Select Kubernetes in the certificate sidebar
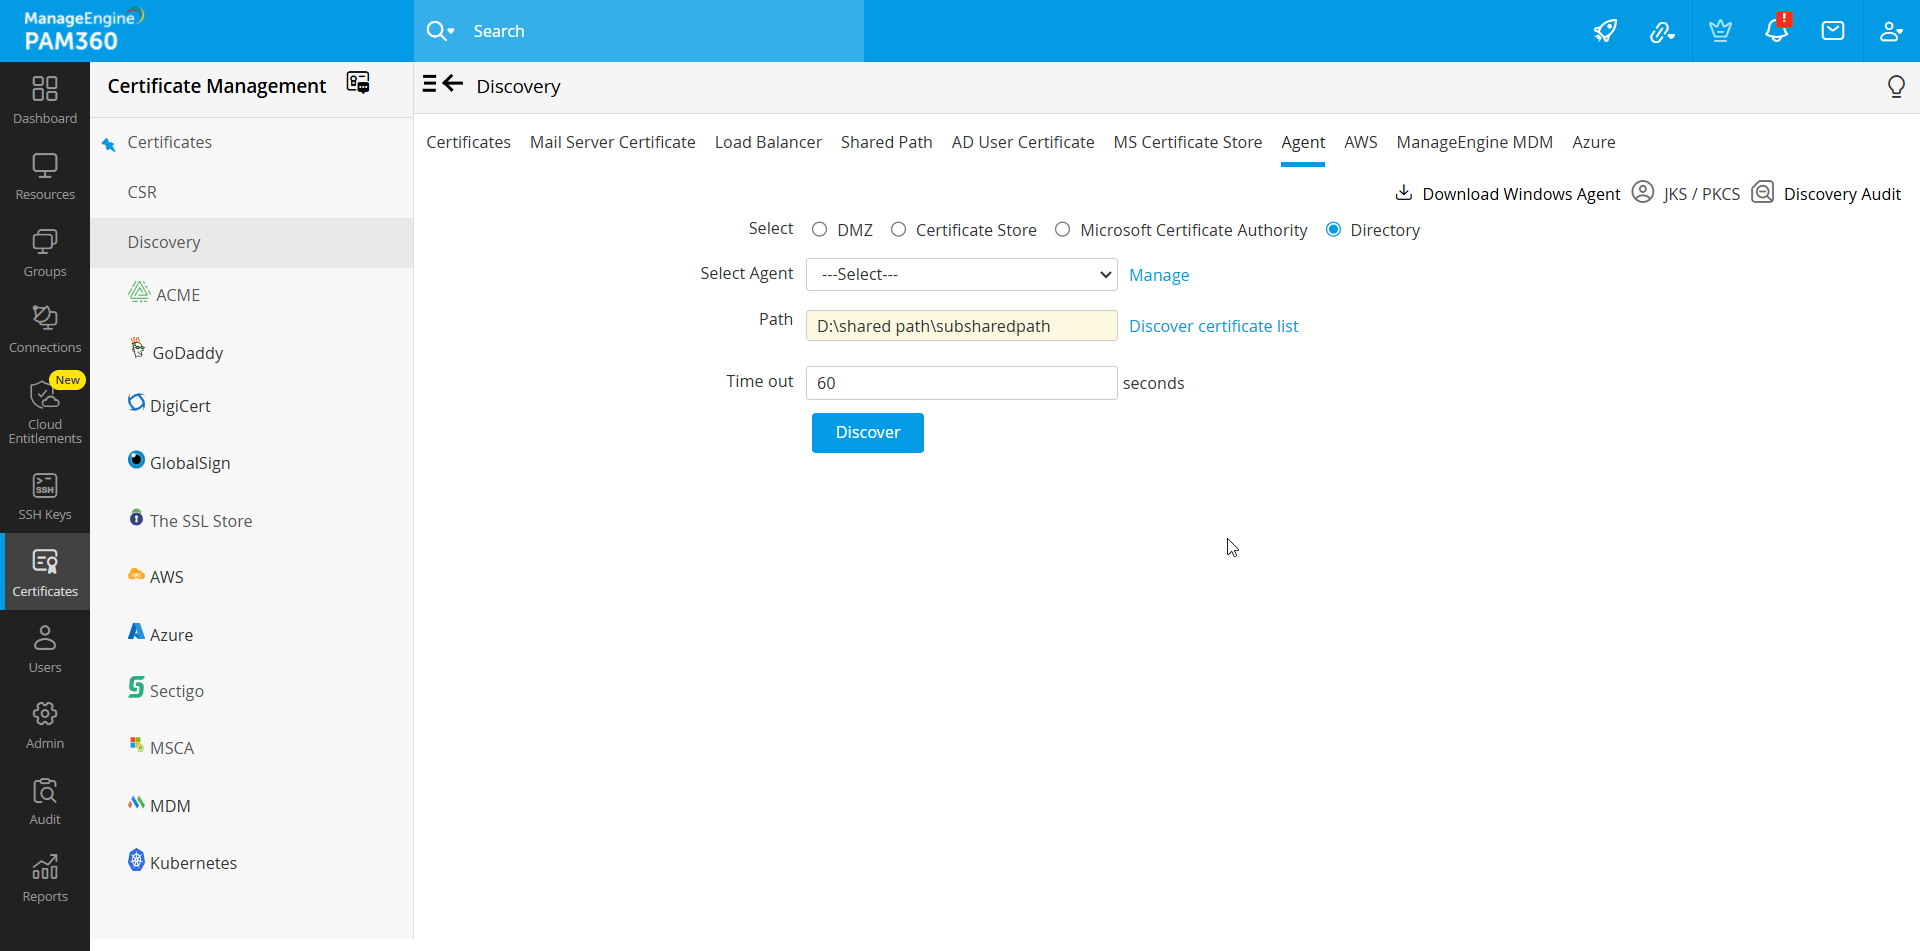 [x=193, y=862]
